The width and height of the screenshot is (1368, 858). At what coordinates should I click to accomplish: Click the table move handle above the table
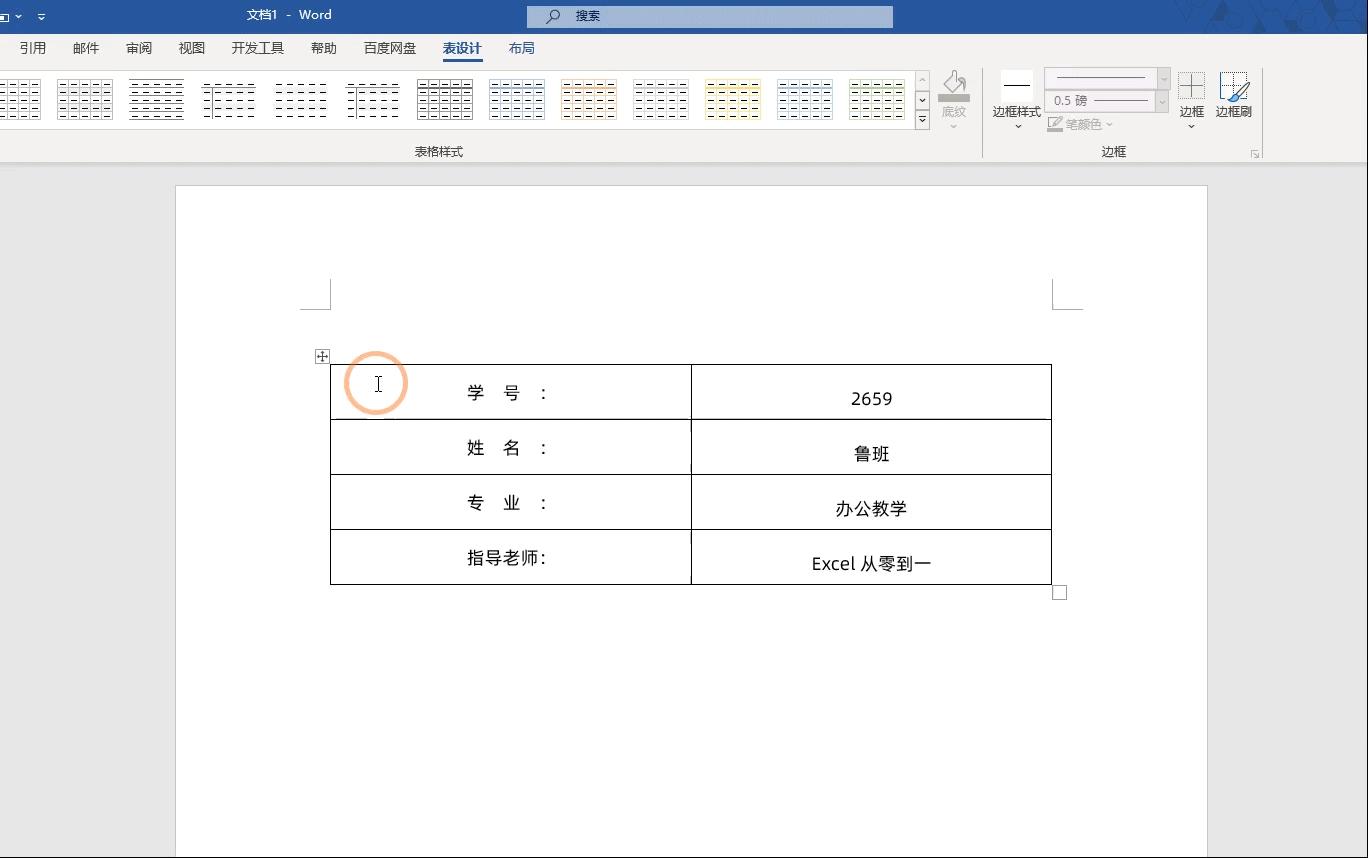pyautogui.click(x=322, y=356)
